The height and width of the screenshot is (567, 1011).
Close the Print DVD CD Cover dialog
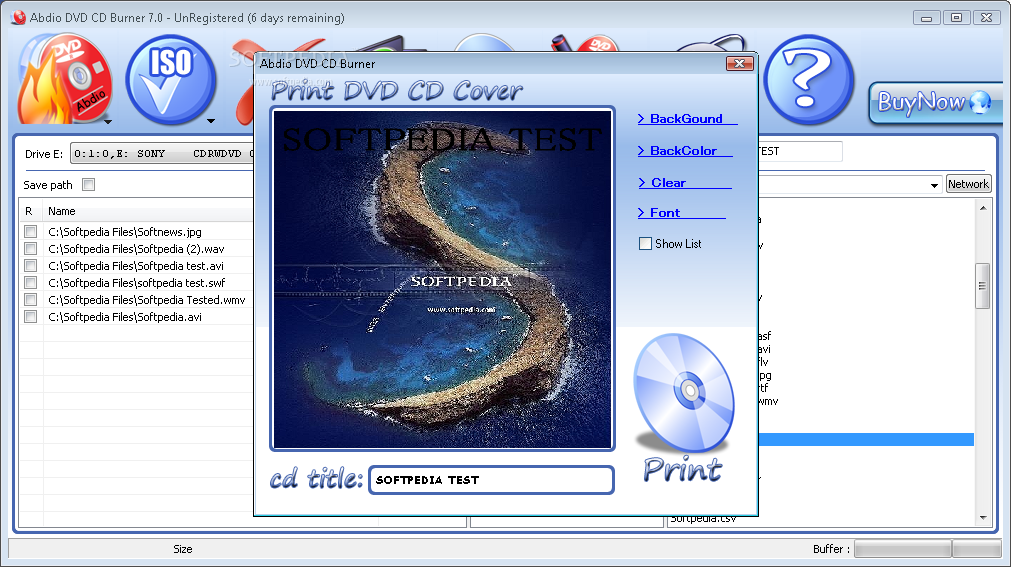(740, 63)
